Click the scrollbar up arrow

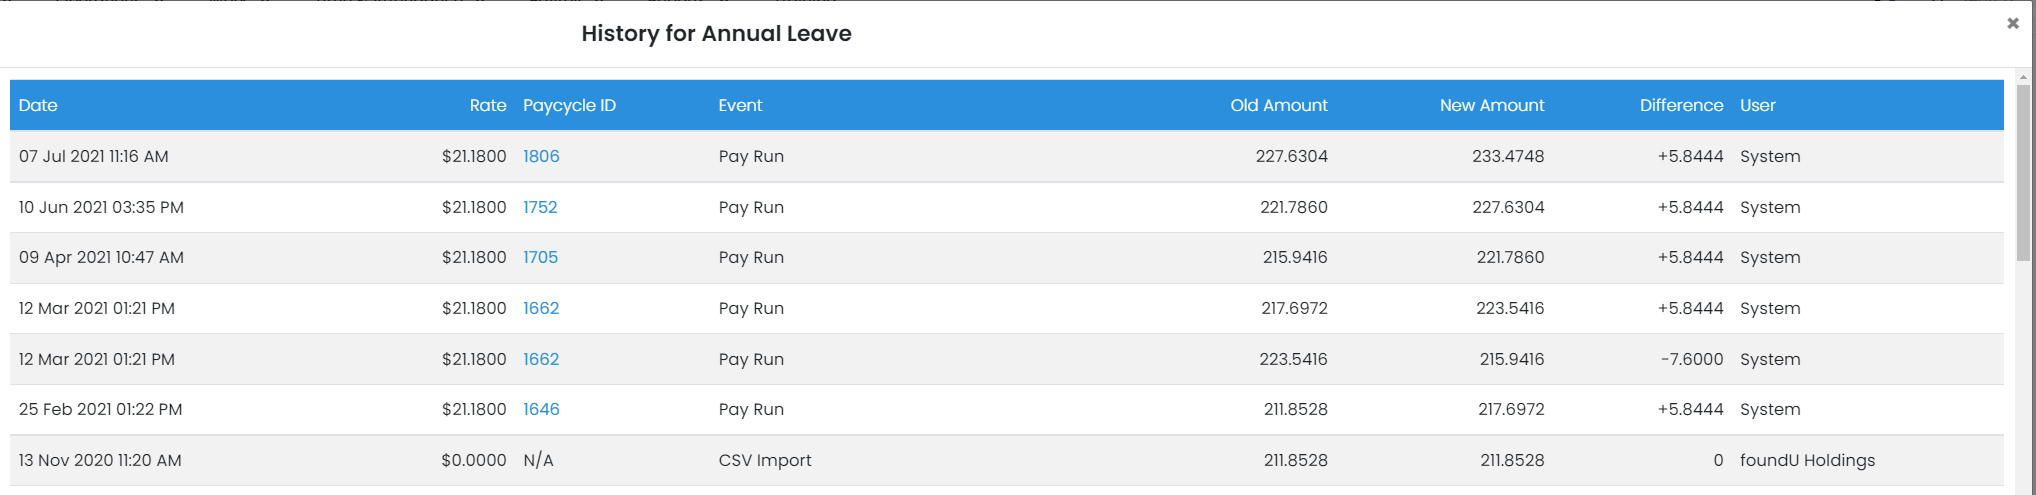pyautogui.click(x=2023, y=77)
